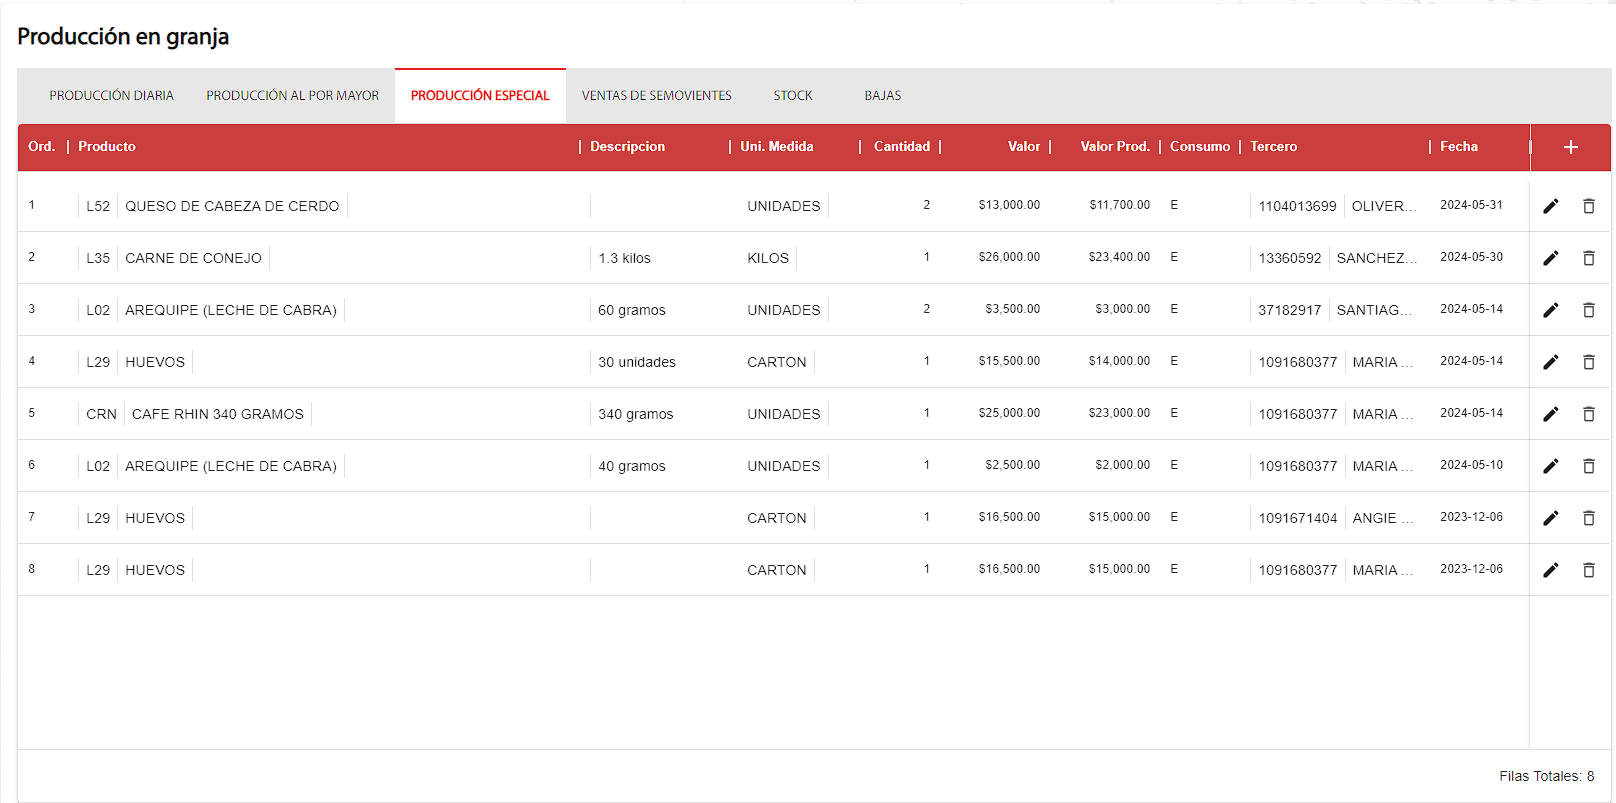Edit row 7 HUEVOS for ANGIE
This screenshot has height=803, width=1616.
1551,518
